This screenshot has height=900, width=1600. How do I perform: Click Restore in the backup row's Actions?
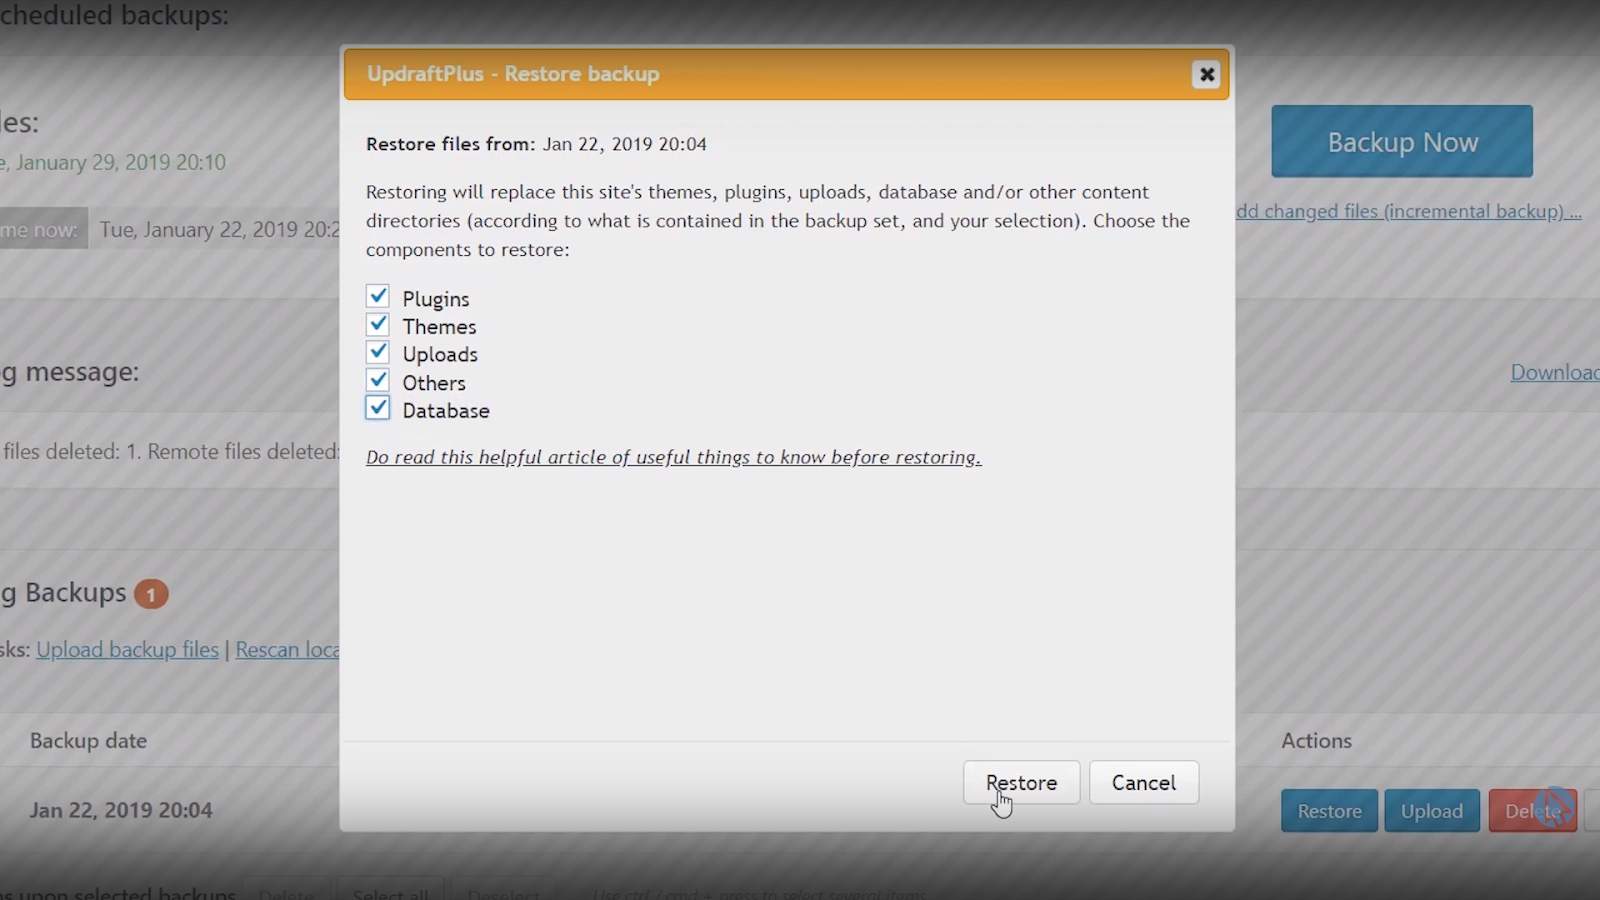(x=1329, y=811)
